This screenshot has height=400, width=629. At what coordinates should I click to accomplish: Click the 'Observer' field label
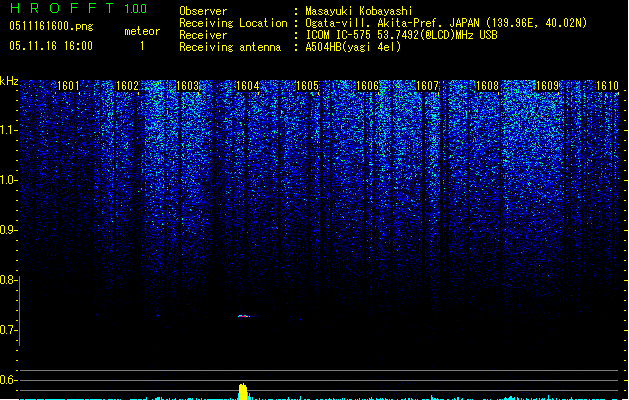tap(203, 11)
